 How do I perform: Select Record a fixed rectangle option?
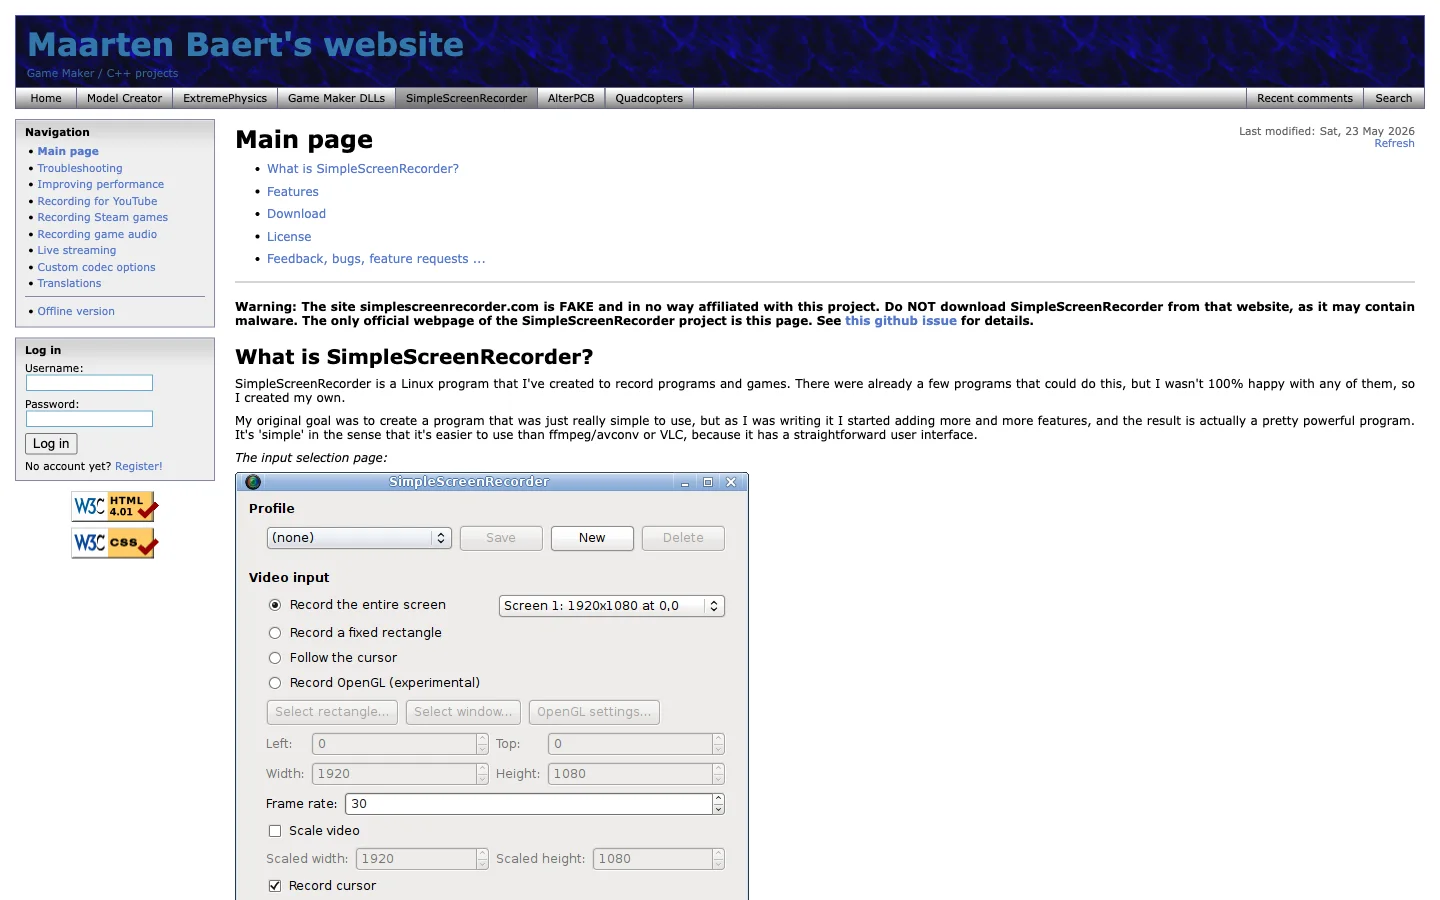(275, 633)
